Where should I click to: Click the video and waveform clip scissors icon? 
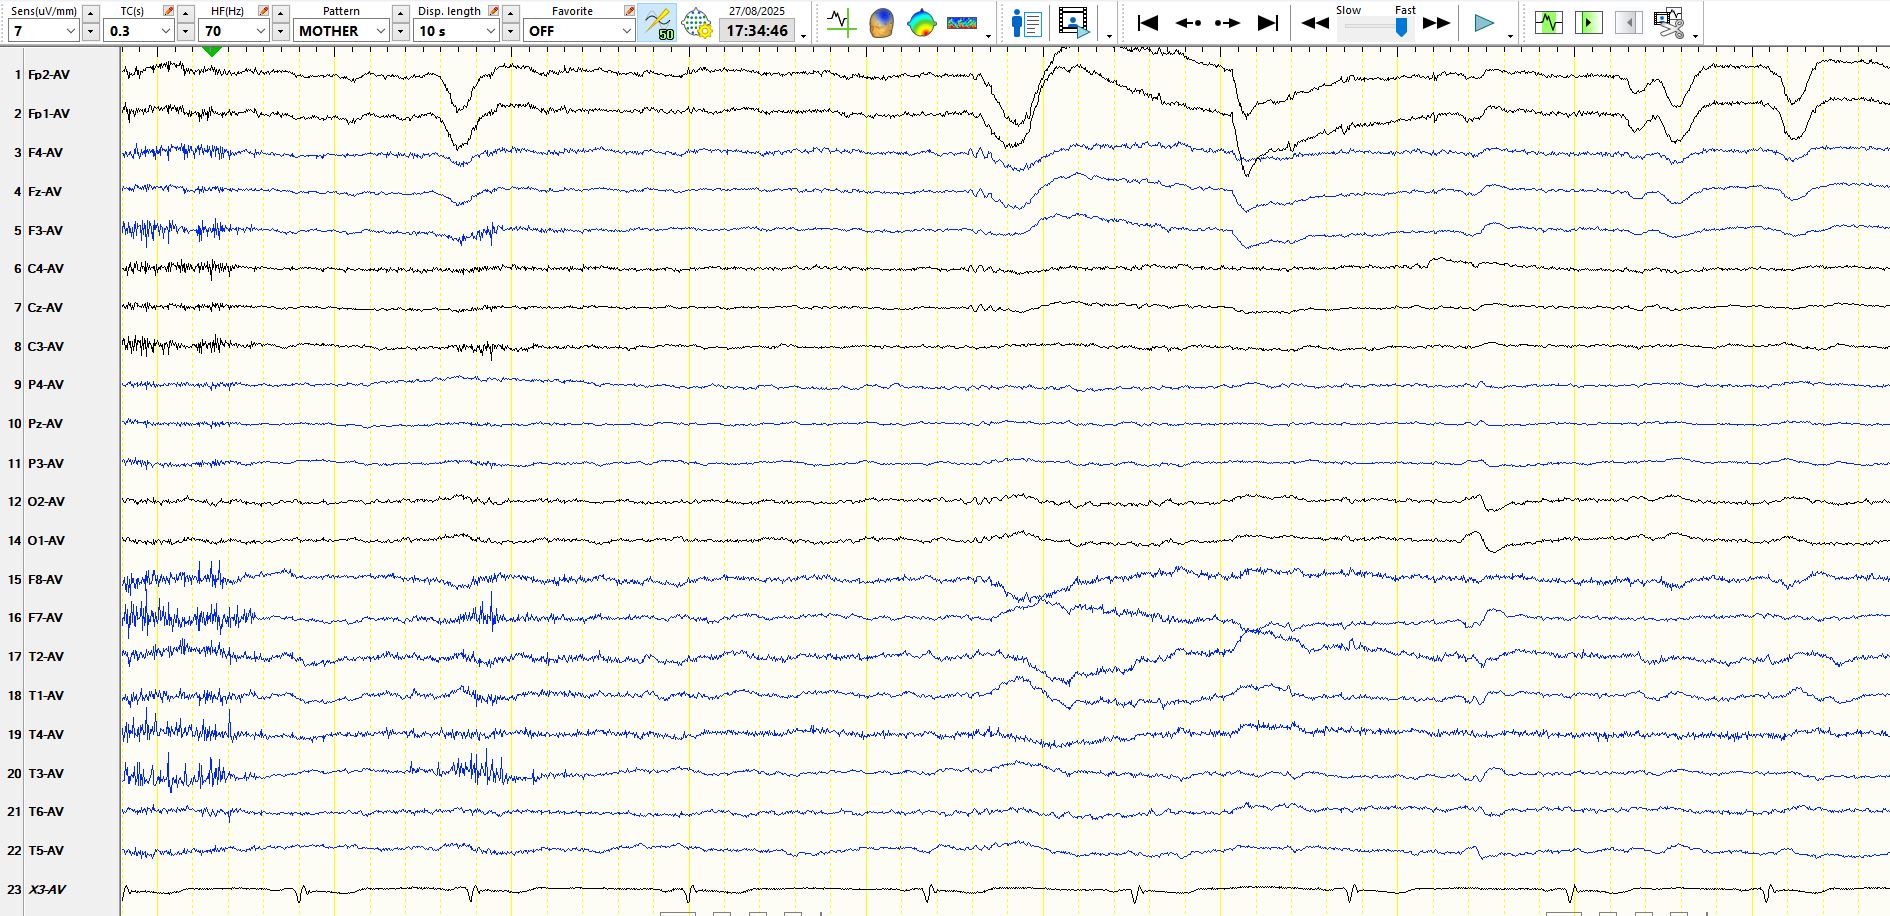1668,23
